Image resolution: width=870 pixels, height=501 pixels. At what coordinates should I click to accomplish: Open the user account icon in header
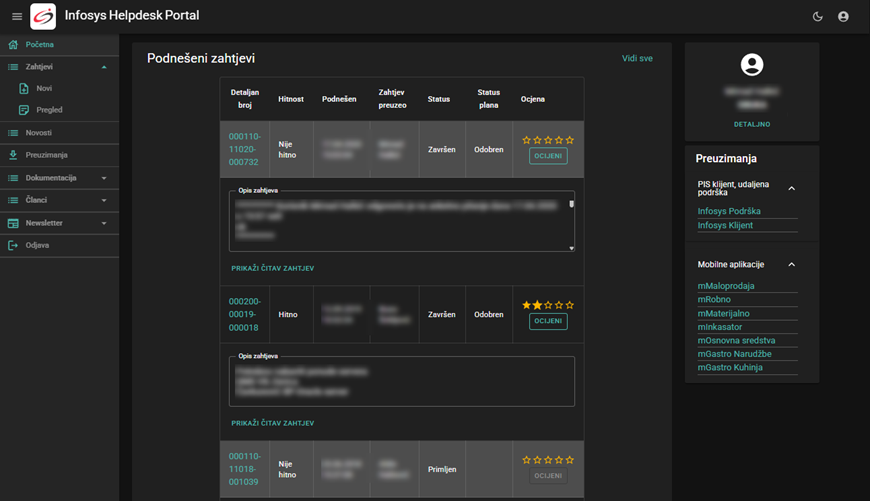pyautogui.click(x=843, y=17)
